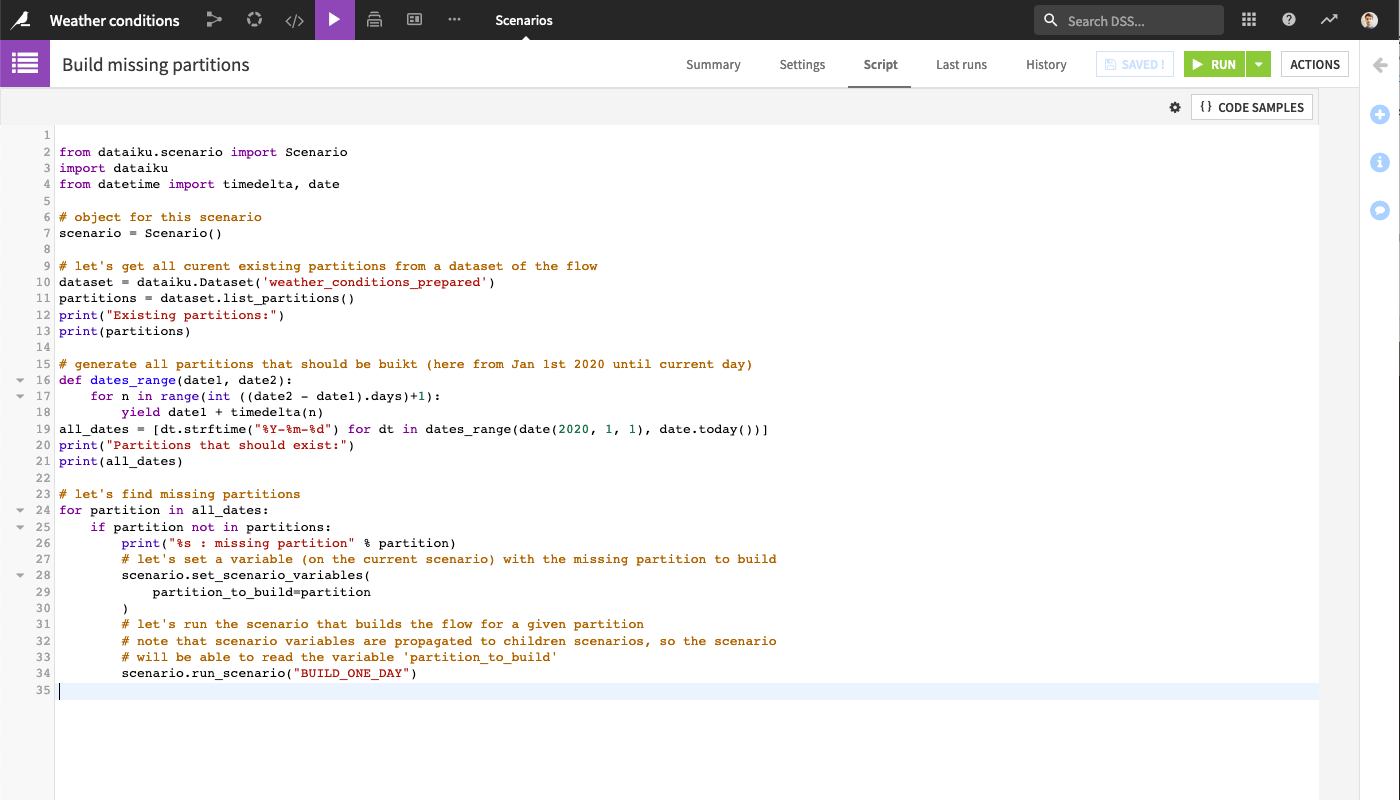Click the help question mark icon
This screenshot has height=800, width=1400.
pyautogui.click(x=1289, y=20)
